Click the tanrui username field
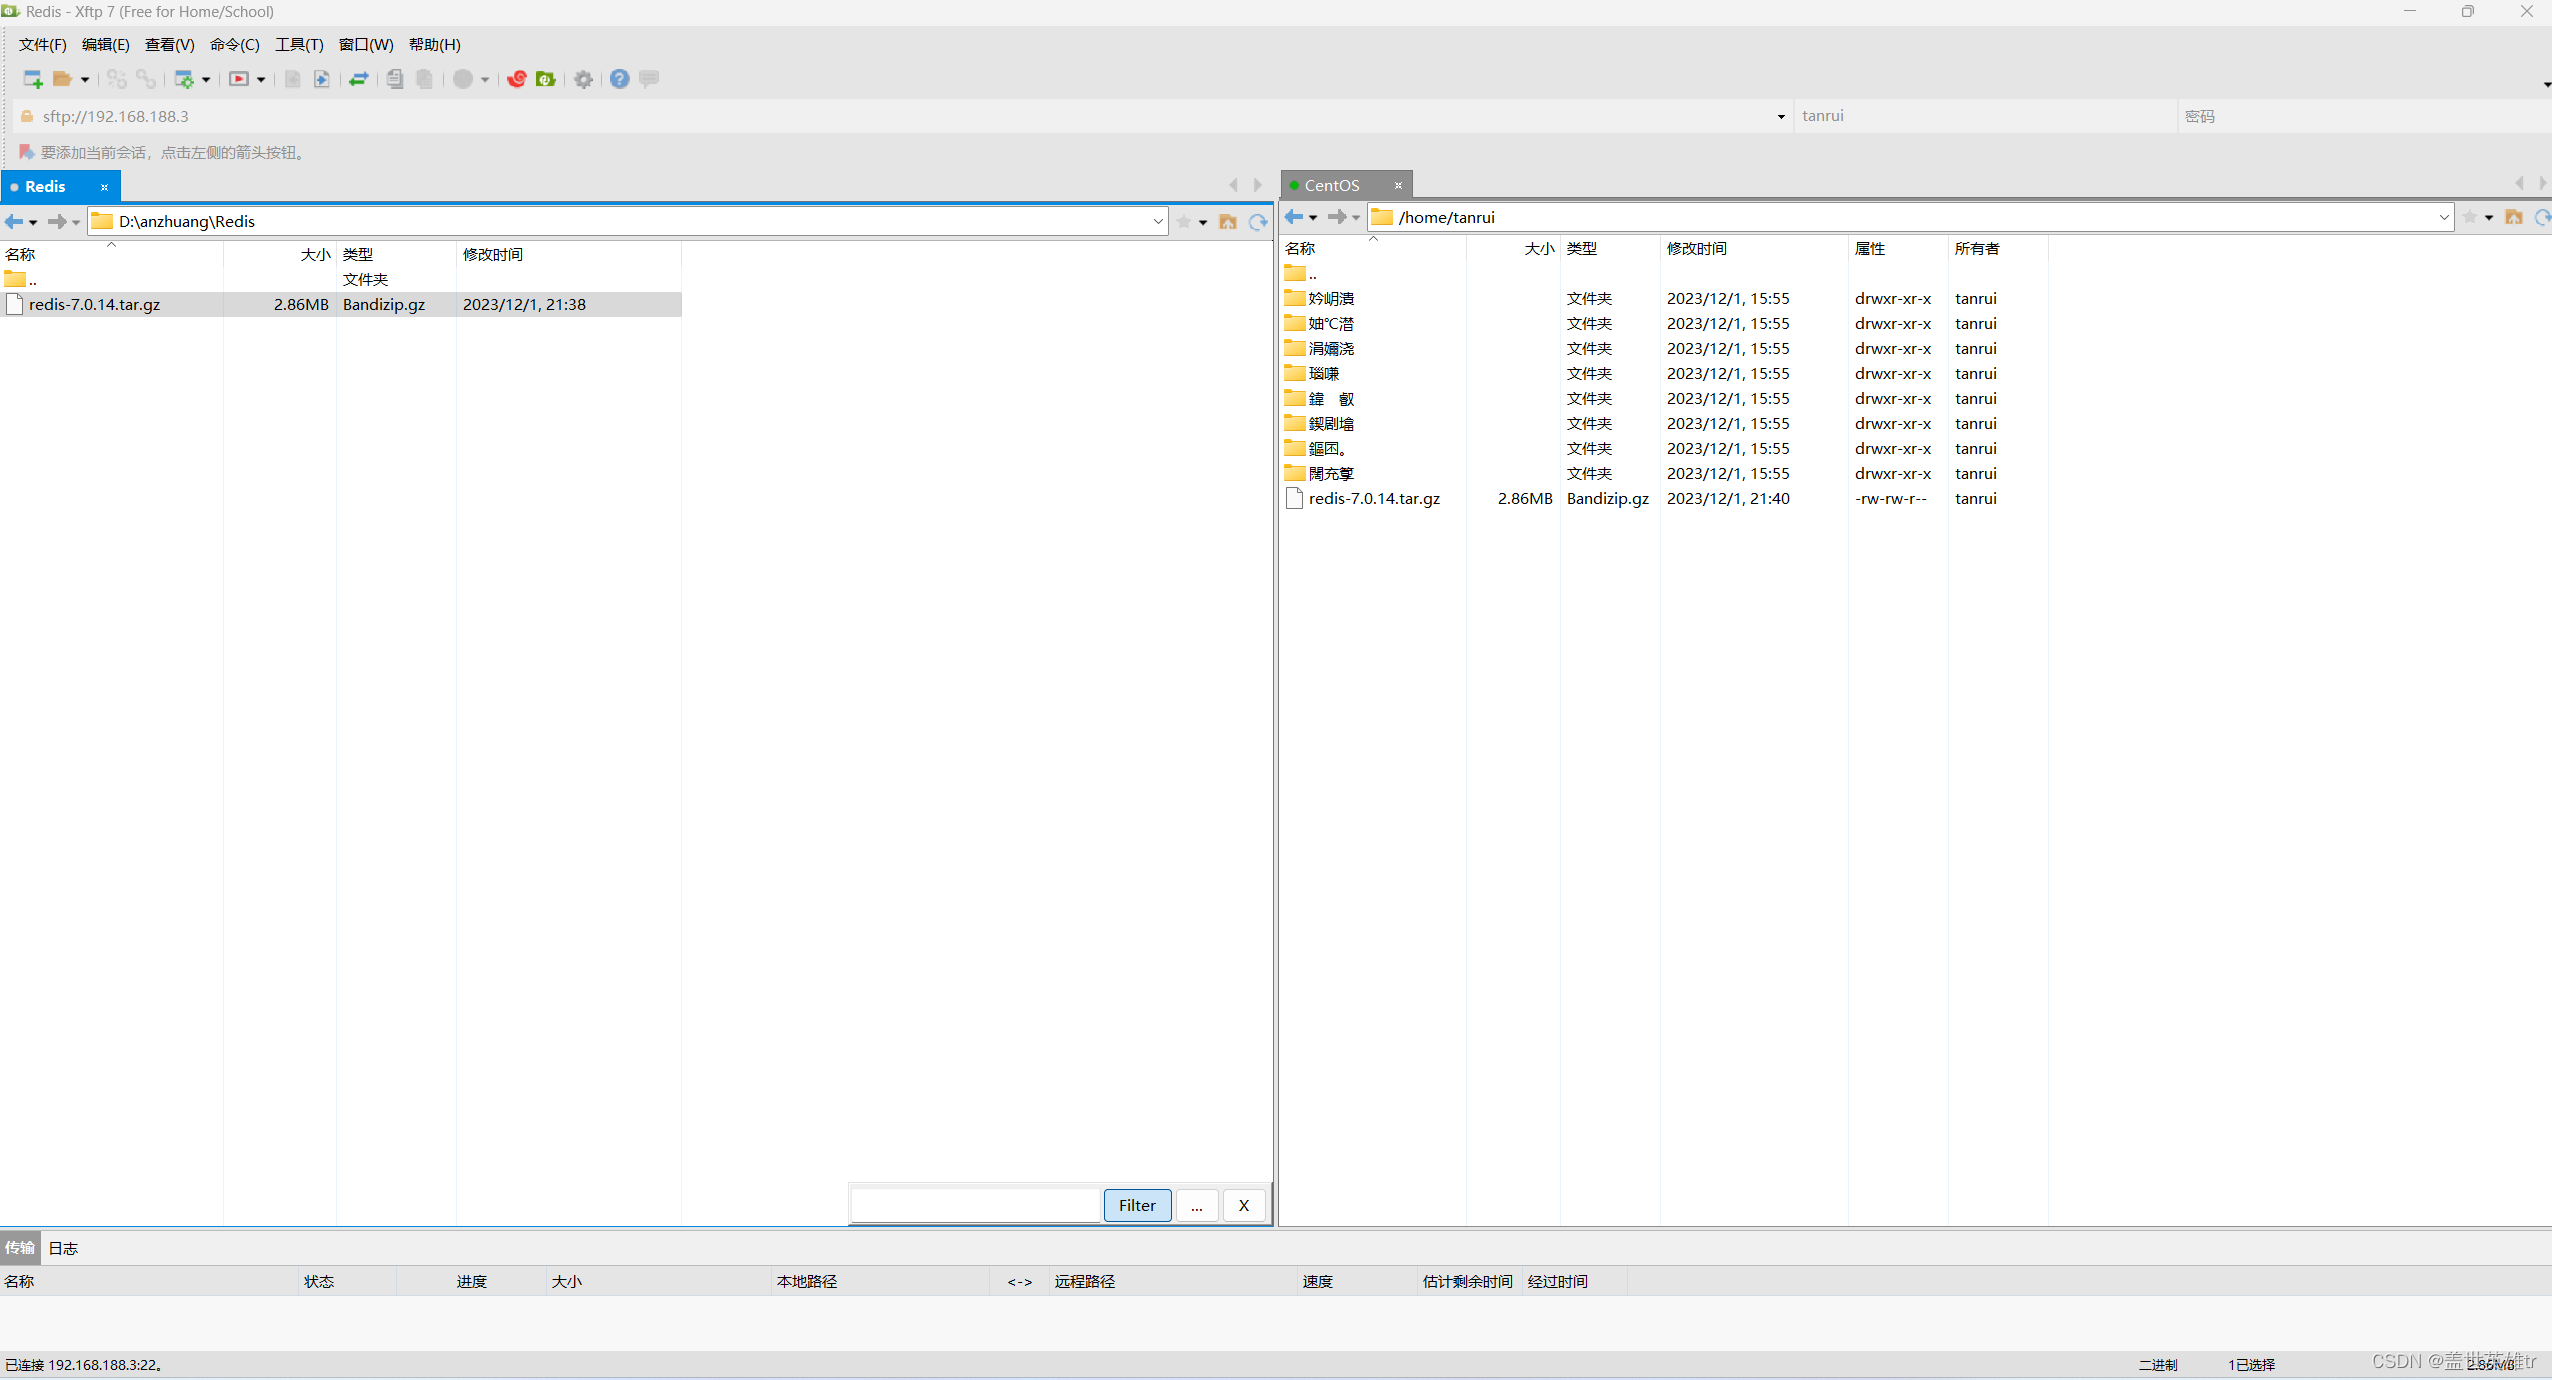This screenshot has height=1380, width=2552. pos(1985,116)
